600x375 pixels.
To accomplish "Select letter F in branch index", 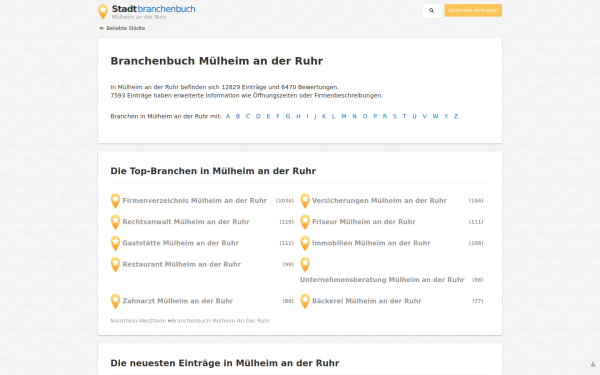I will pyautogui.click(x=278, y=116).
